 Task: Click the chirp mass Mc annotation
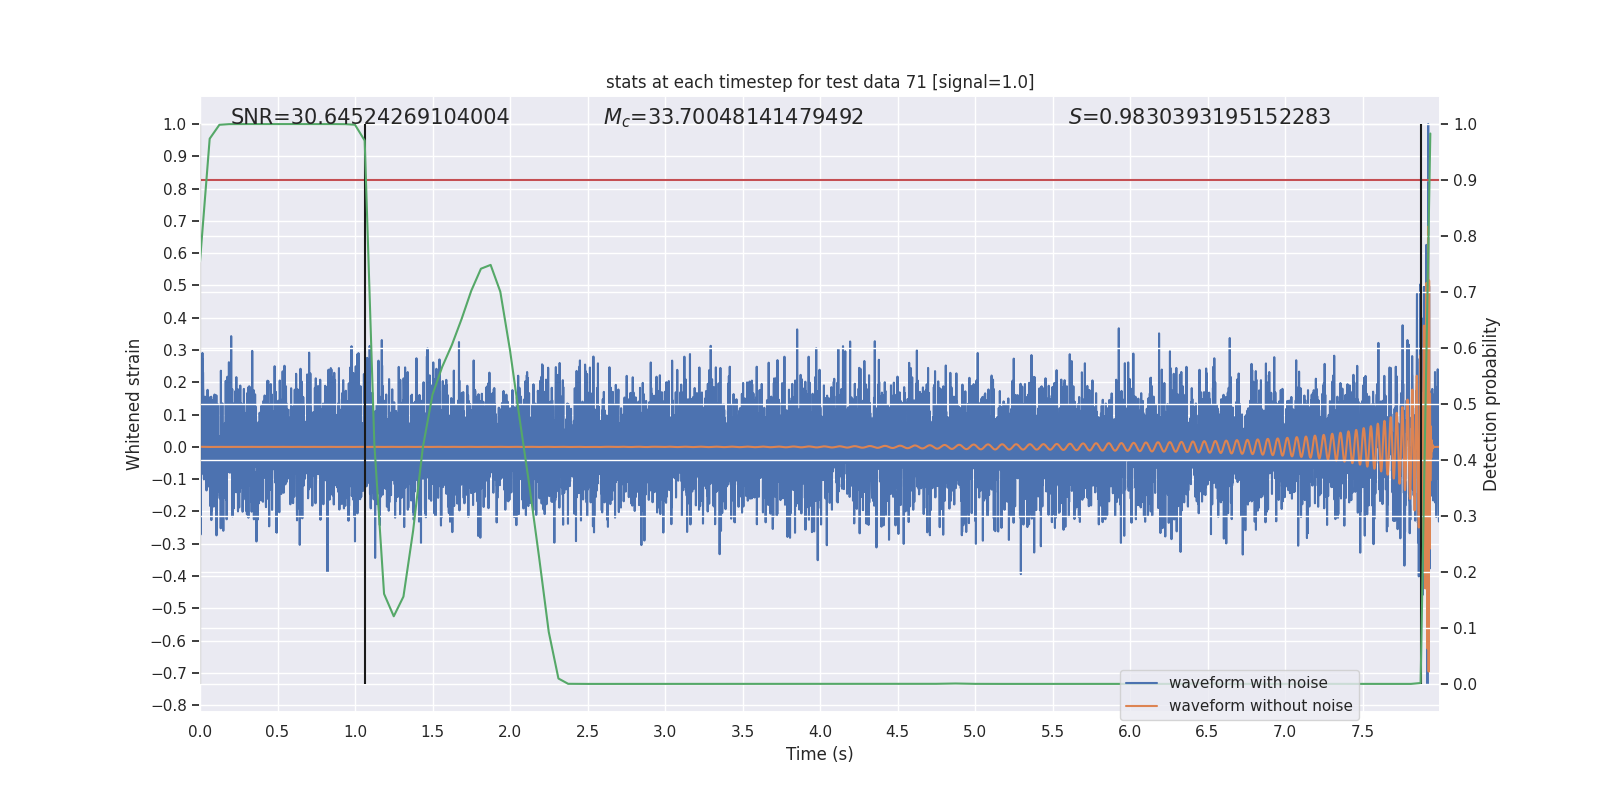(x=733, y=117)
